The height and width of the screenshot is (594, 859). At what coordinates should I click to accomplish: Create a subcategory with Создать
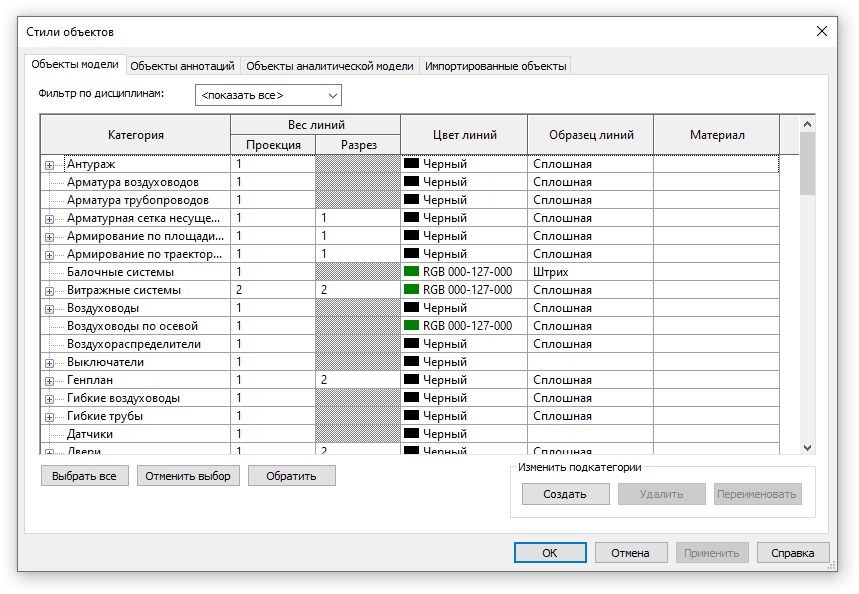click(x=565, y=494)
